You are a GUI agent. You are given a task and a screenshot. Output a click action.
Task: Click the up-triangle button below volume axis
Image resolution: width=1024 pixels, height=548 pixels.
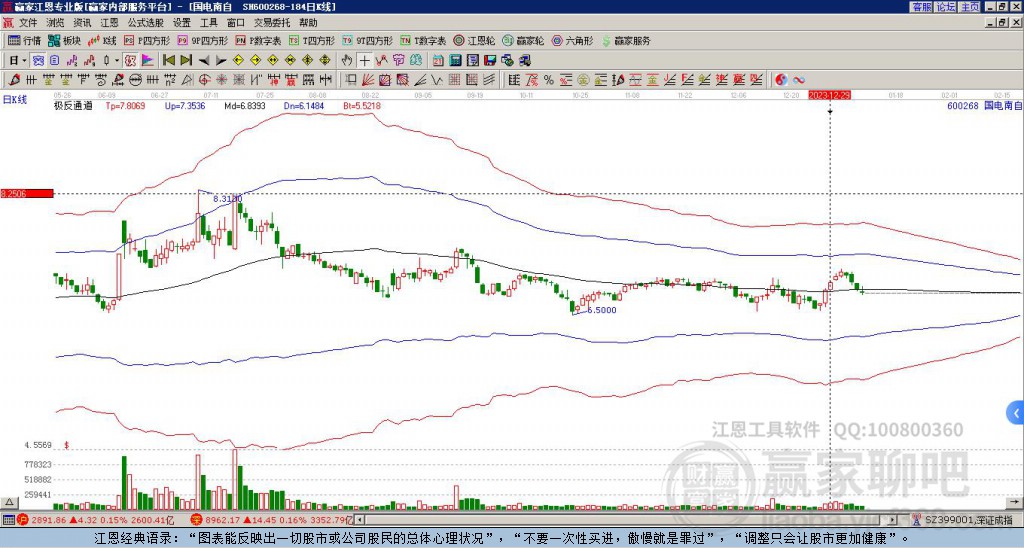[x=9, y=502]
